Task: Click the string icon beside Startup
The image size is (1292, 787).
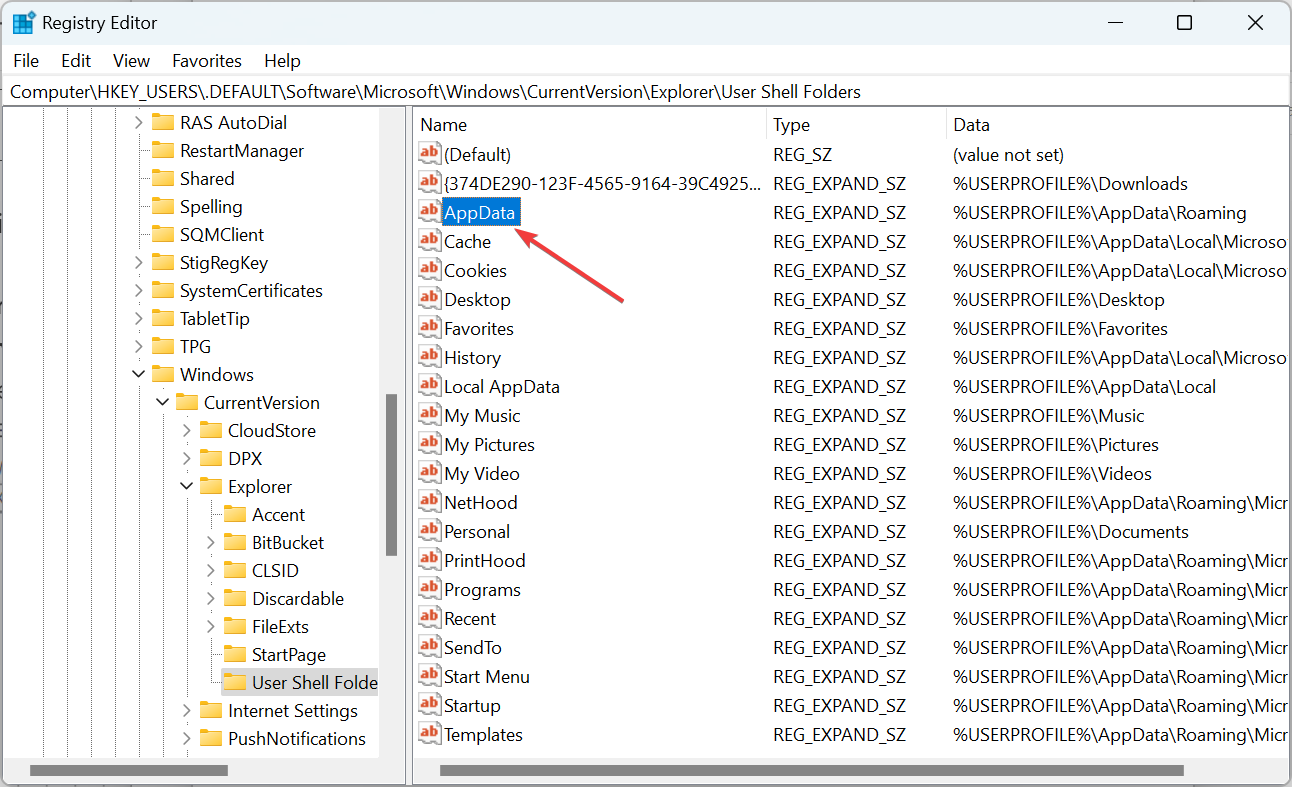Action: tap(429, 705)
